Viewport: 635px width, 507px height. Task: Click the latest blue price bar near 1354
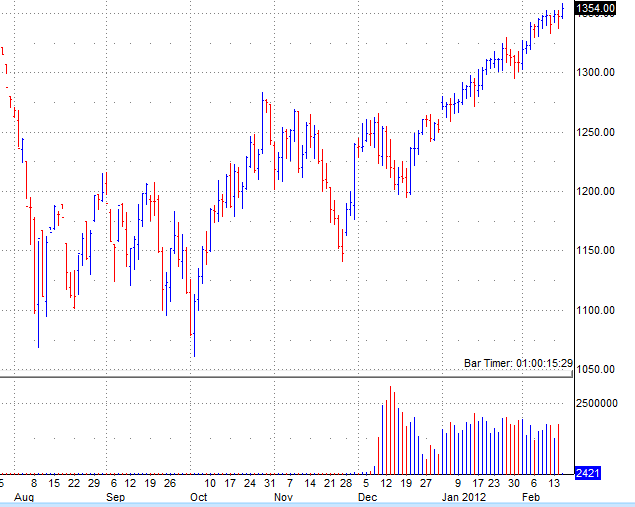pyautogui.click(x=563, y=11)
